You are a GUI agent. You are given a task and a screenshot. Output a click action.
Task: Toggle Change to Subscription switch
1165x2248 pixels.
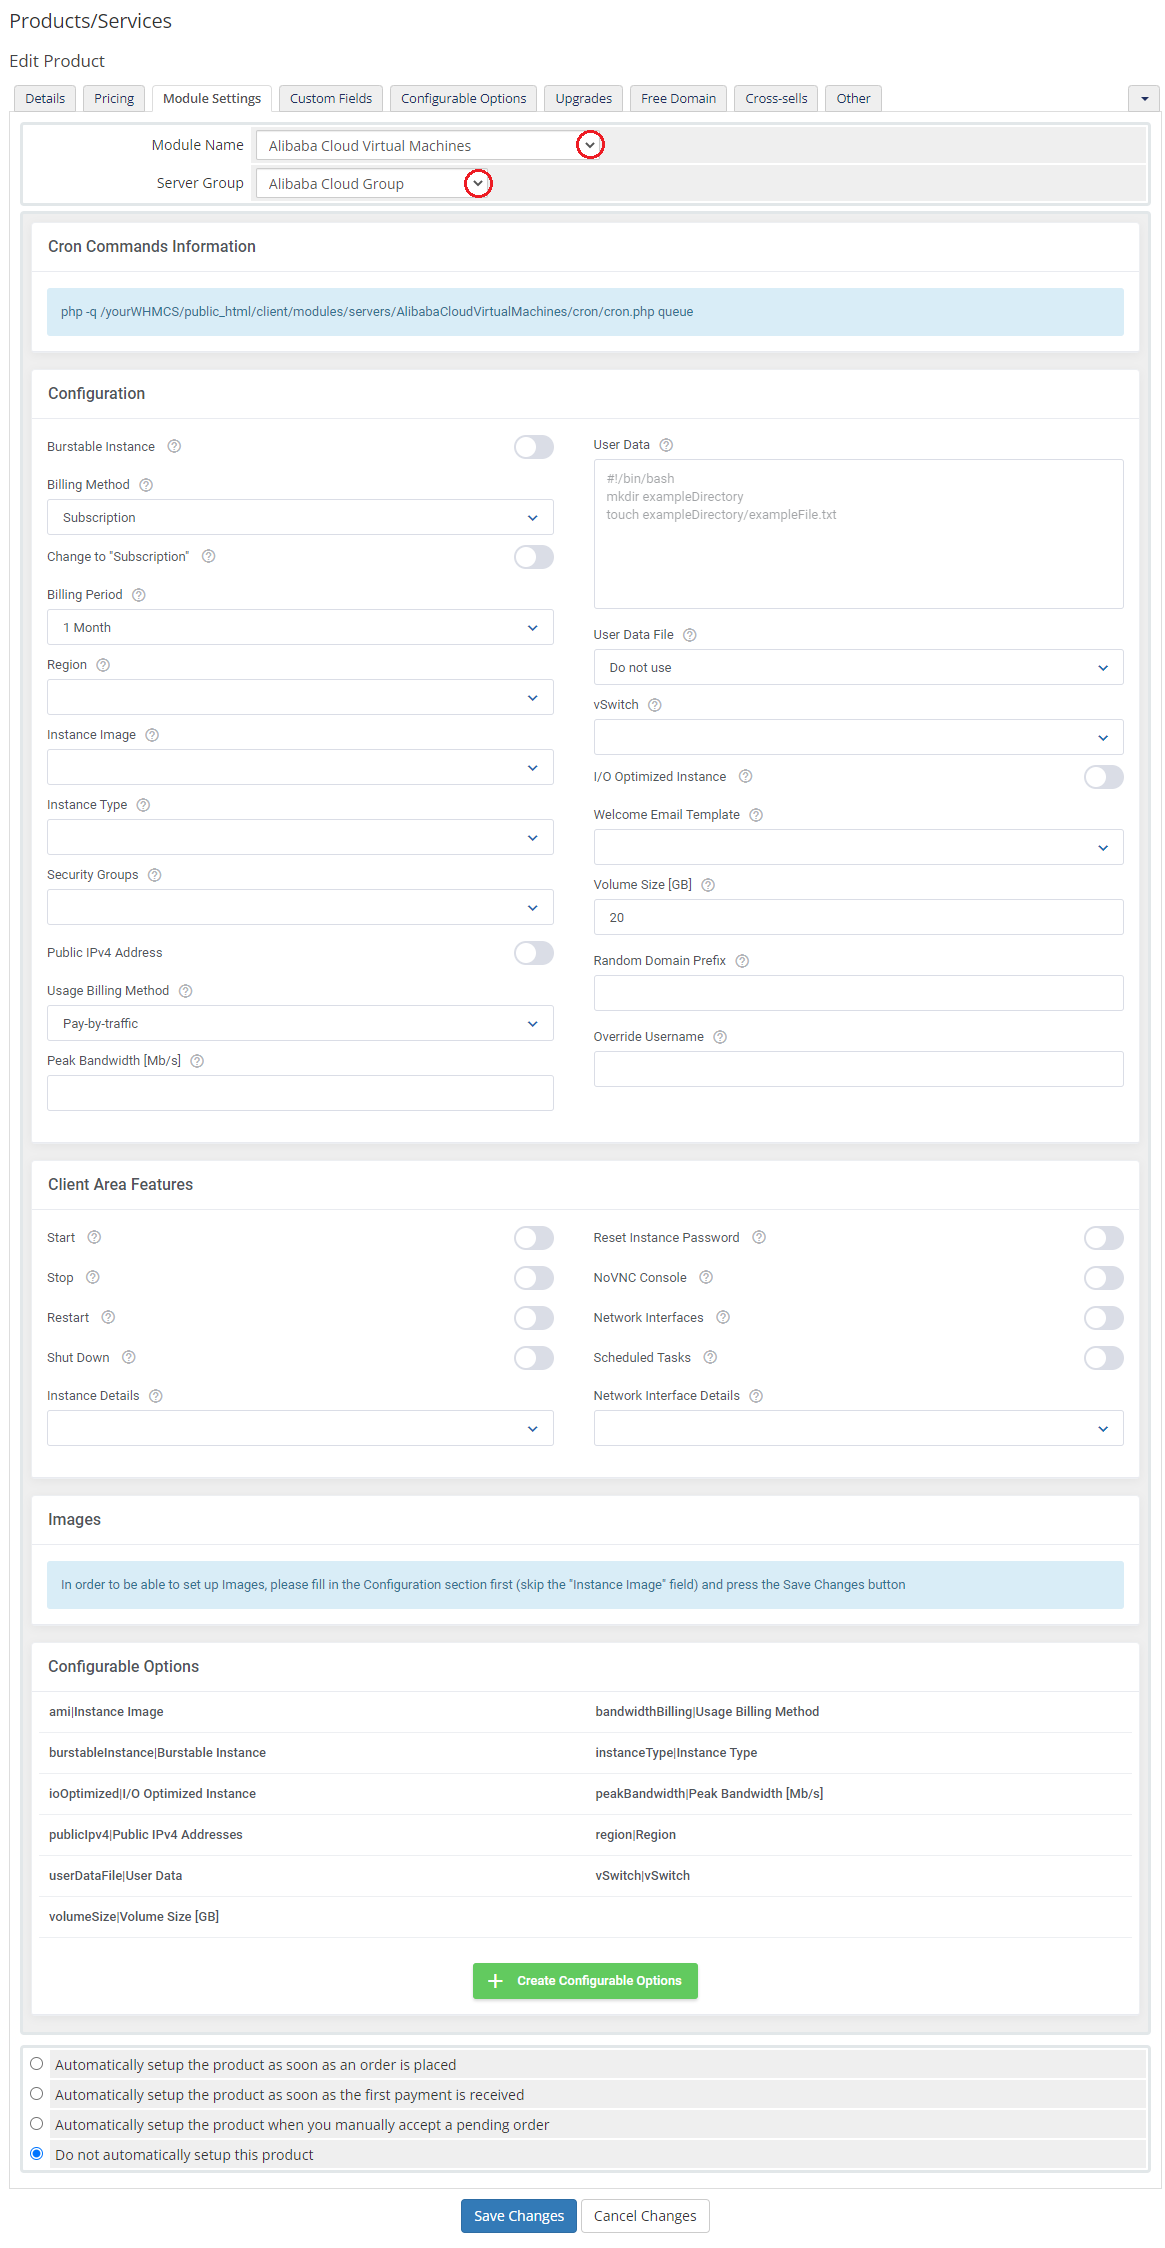[534, 557]
